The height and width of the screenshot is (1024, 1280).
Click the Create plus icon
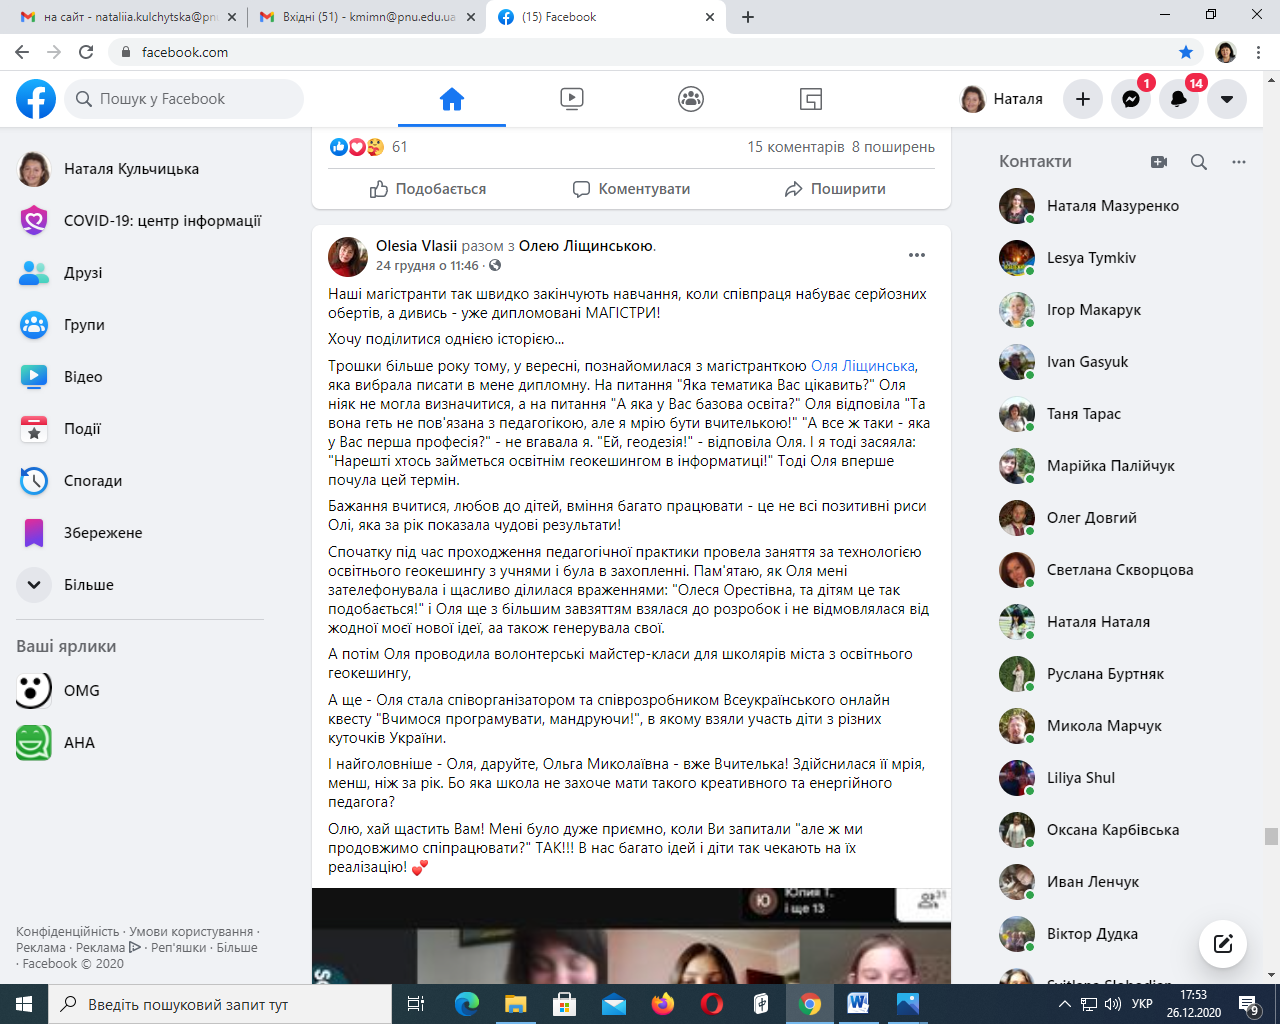tap(1083, 99)
